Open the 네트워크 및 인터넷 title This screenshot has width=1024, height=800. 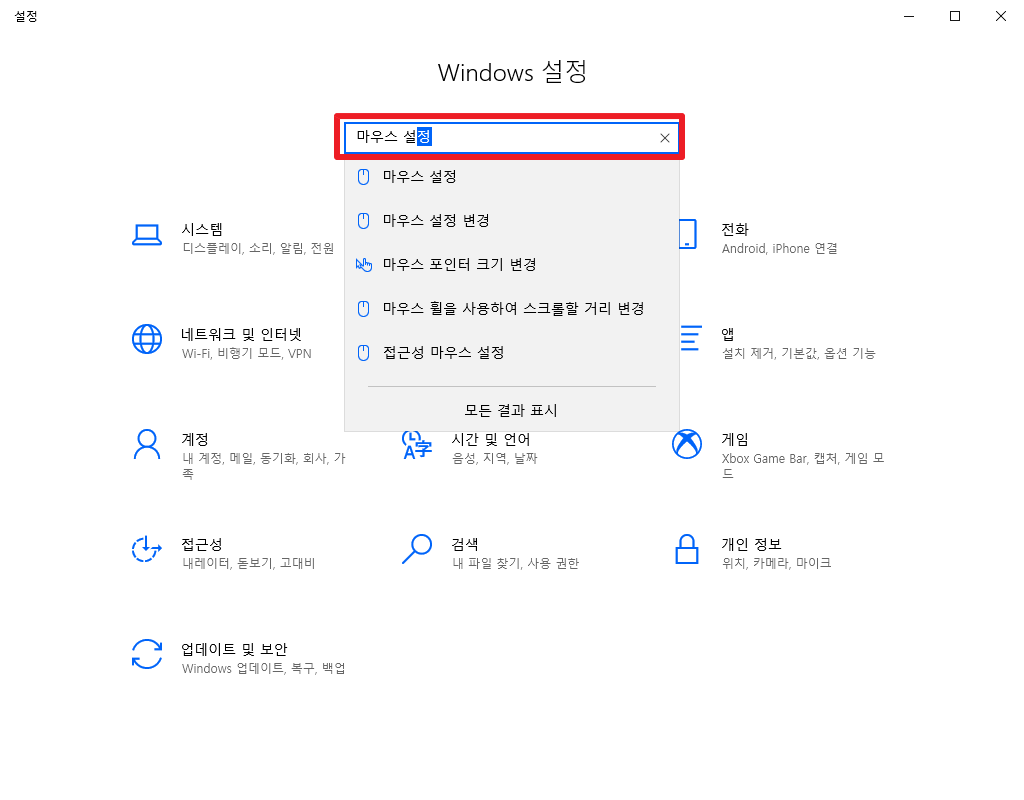242,334
